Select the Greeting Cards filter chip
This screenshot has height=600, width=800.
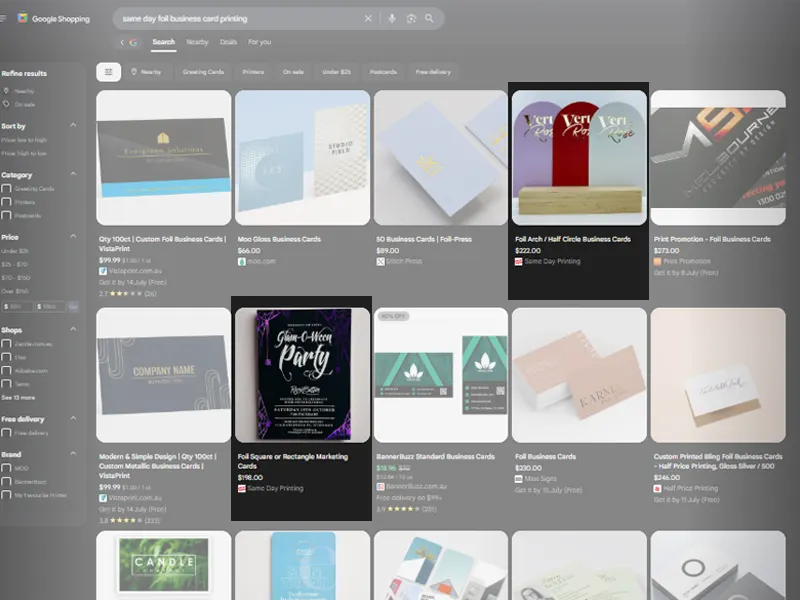click(203, 72)
